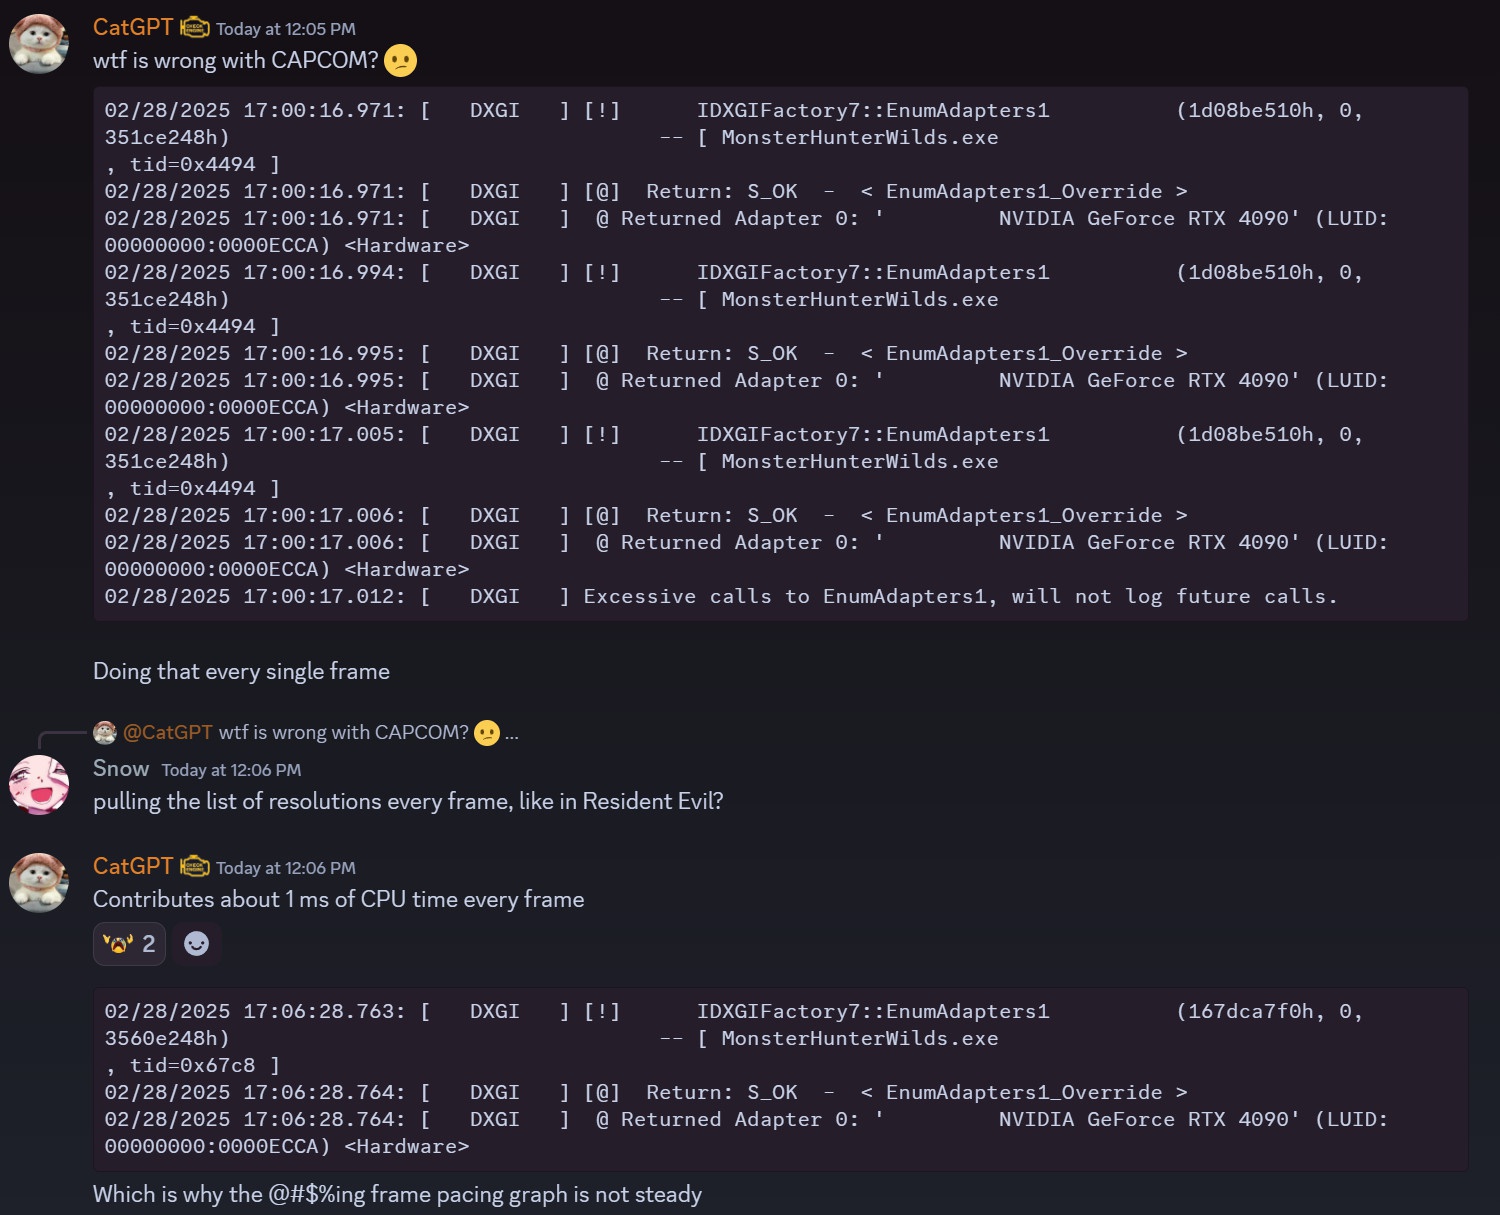Screen dimensions: 1500x1215
Task: Click the 'Today at 12:05 PM' timestamp
Action: point(286,29)
